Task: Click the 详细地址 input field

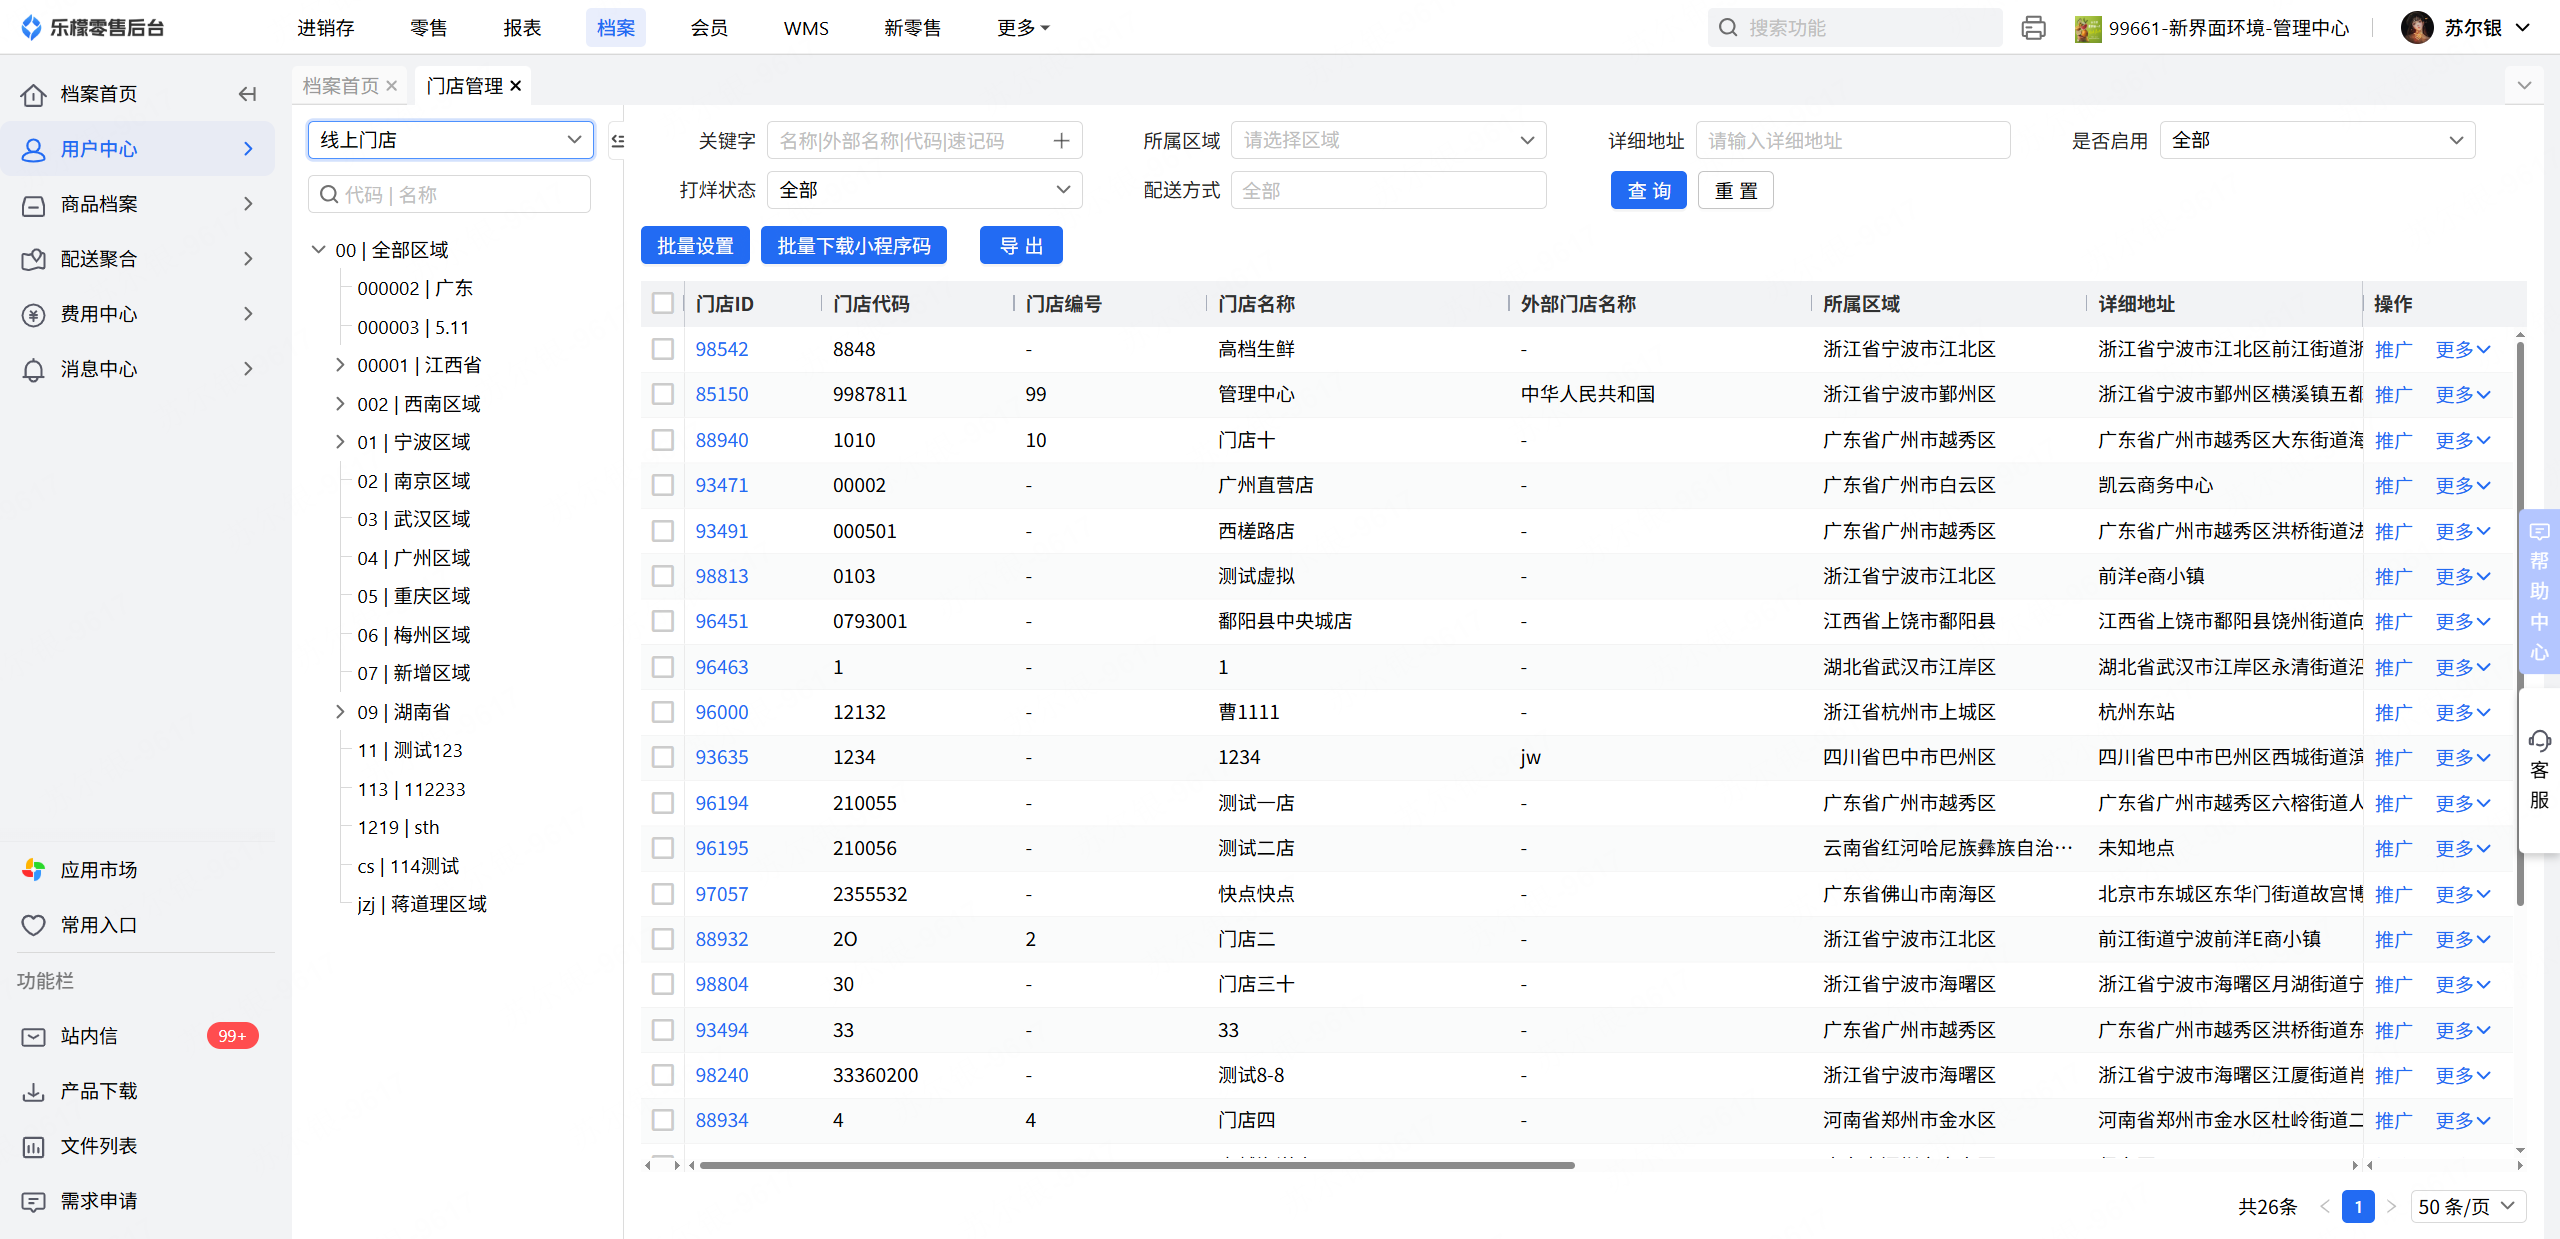Action: coord(1852,141)
